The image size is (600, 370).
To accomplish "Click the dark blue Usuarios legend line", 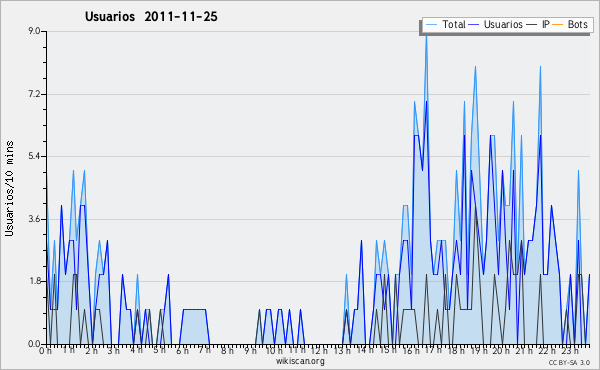I will [474, 25].
